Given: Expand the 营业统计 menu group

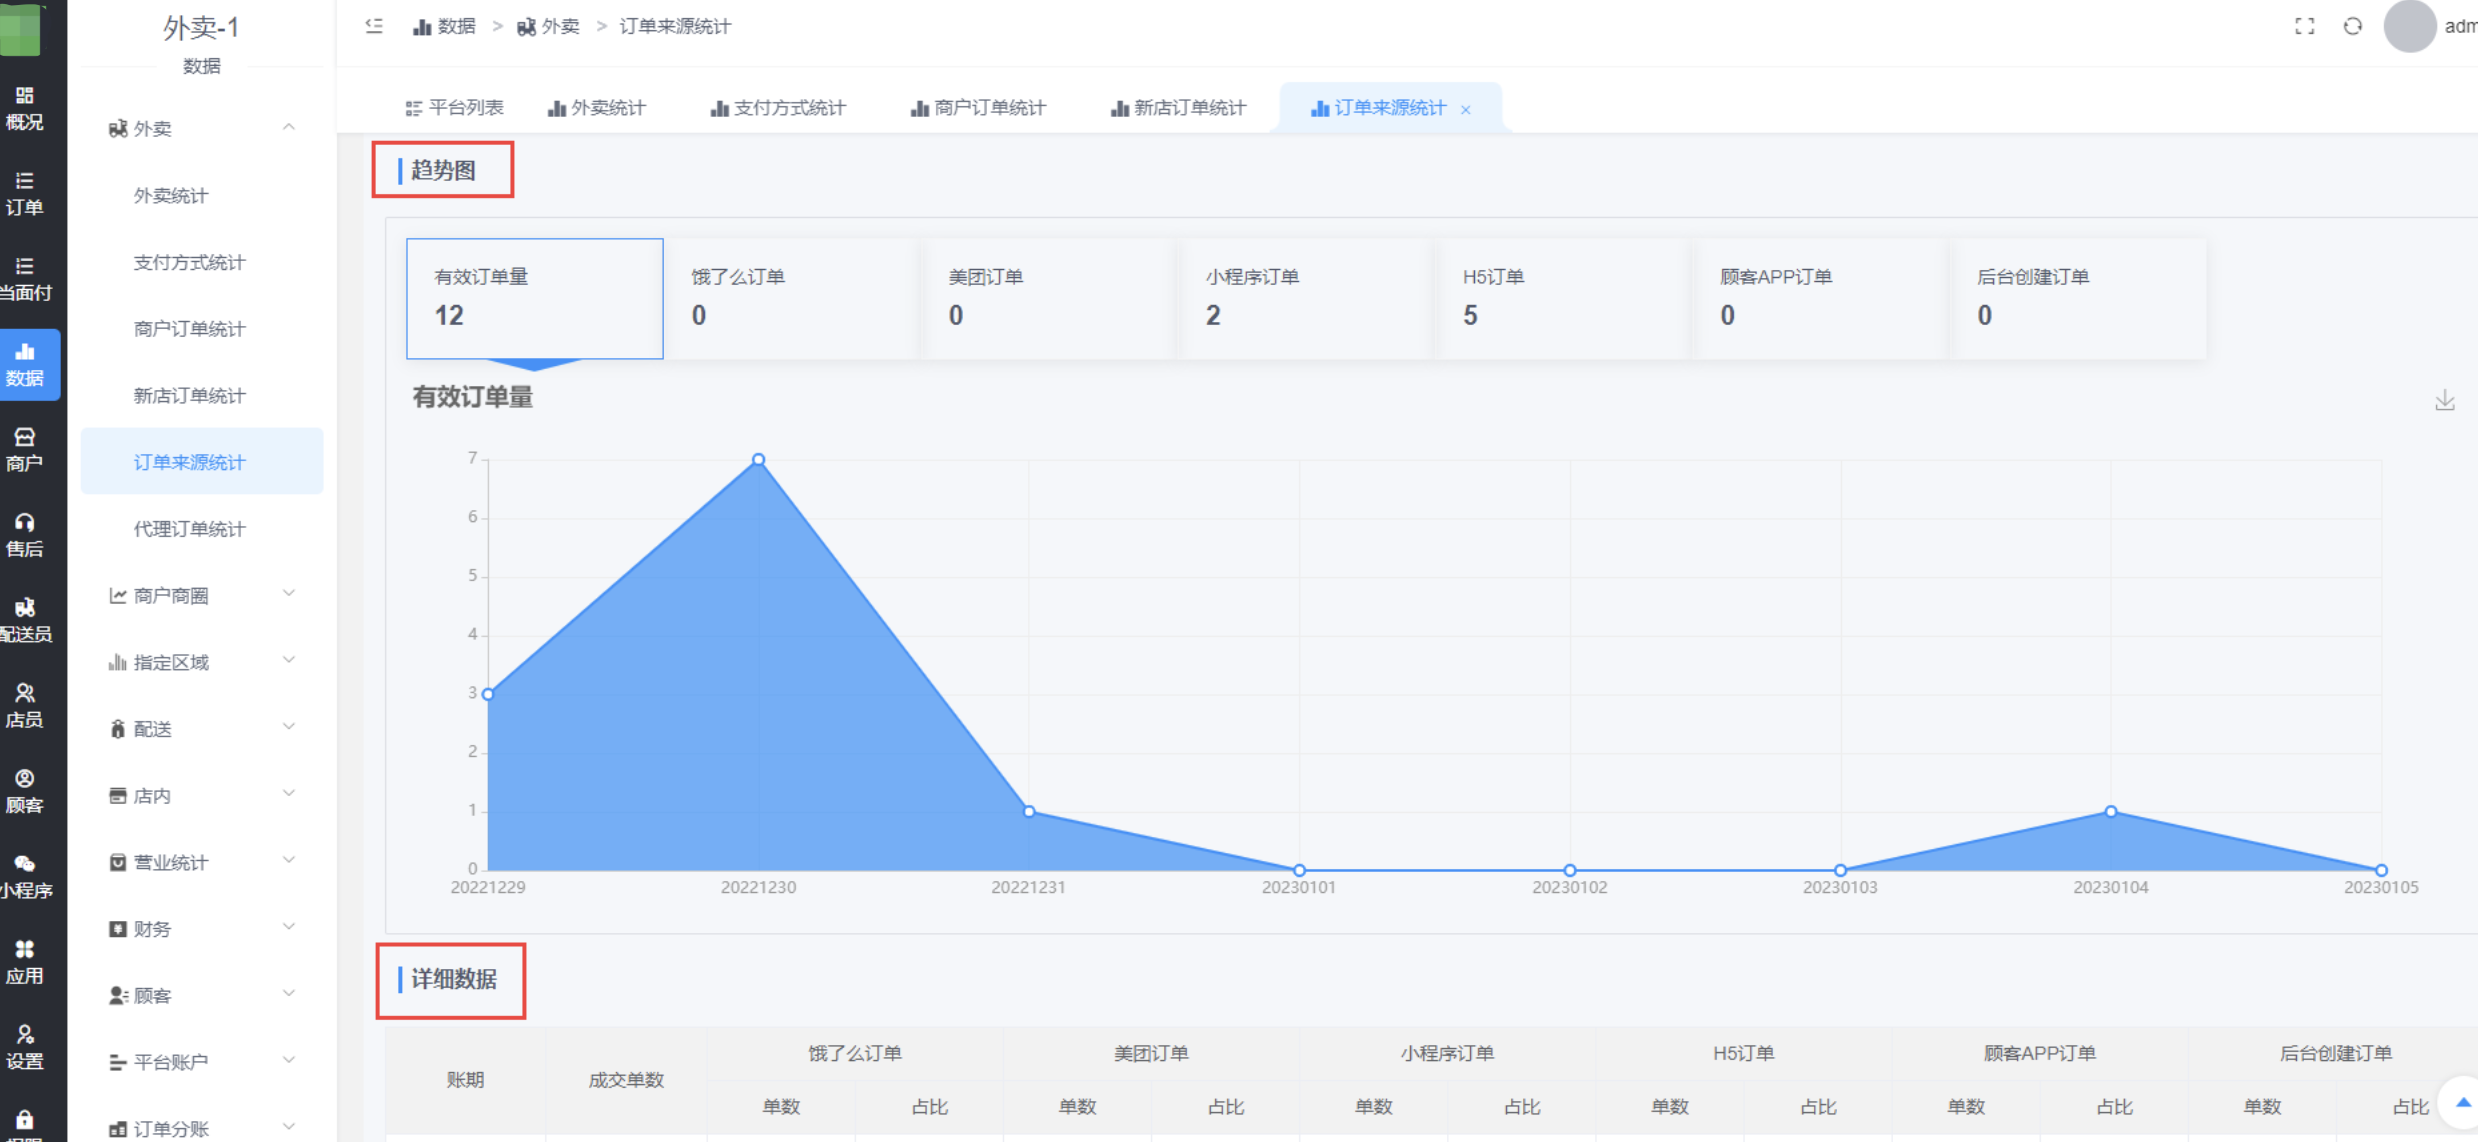Looking at the screenshot, I should [202, 862].
